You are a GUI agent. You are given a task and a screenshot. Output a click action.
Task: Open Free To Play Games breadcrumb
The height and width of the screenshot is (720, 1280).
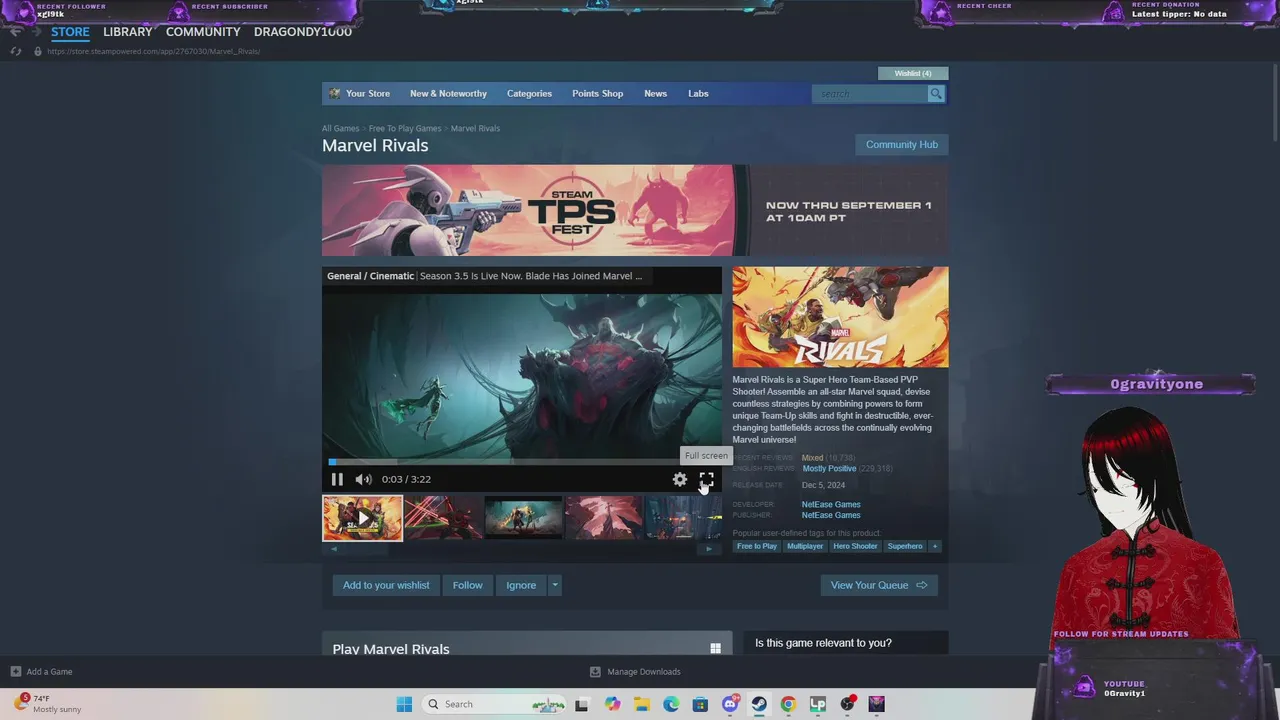[405, 128]
